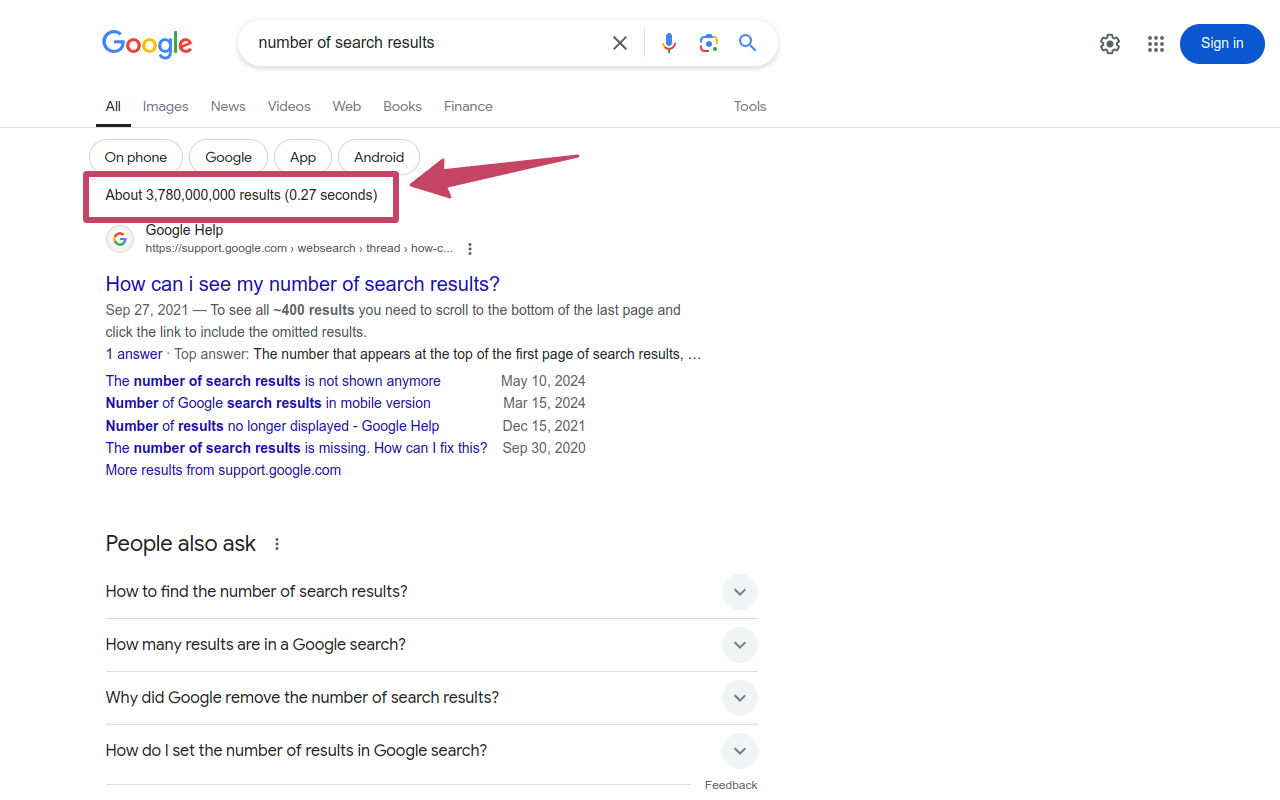
Task: Open three-dot menu beside People also ask
Action: click(277, 544)
